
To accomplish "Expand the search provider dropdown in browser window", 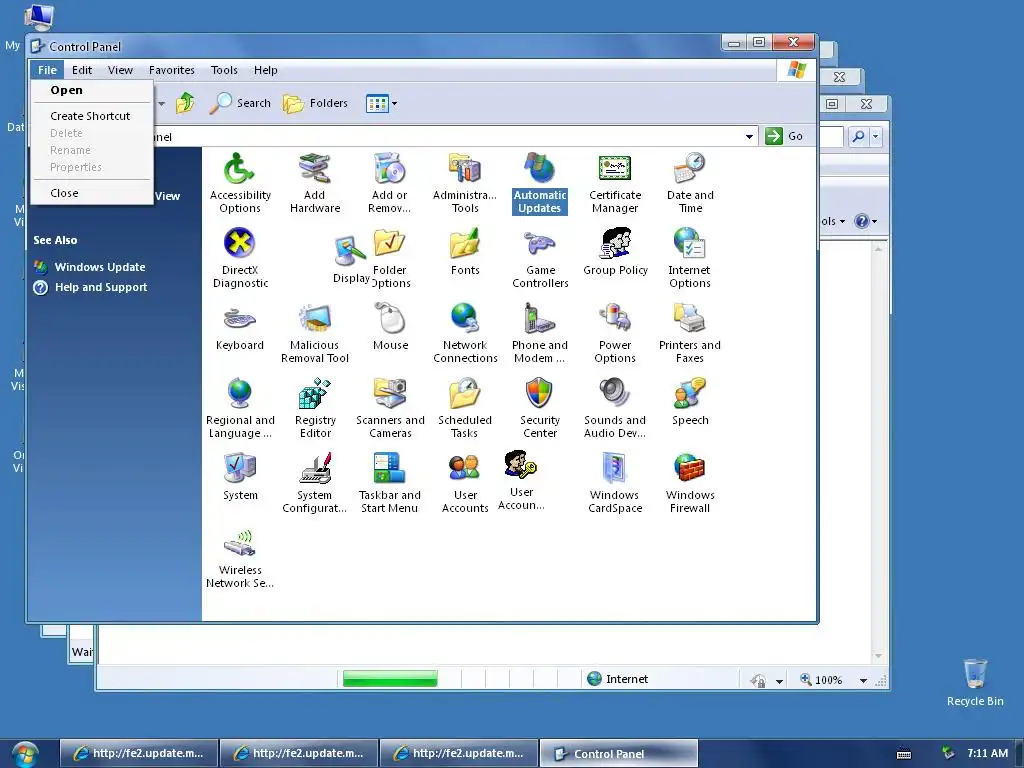I will click(876, 136).
